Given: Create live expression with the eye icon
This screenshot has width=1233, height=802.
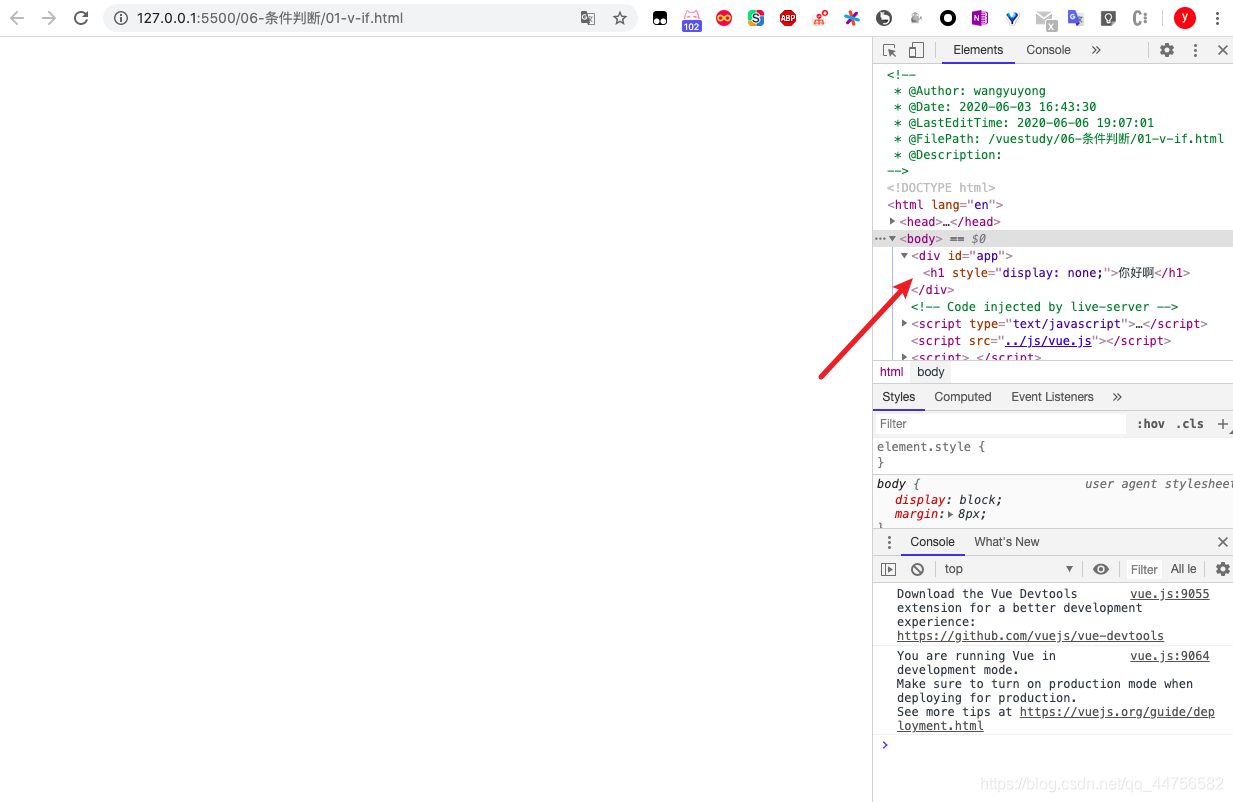Looking at the screenshot, I should [x=1101, y=569].
